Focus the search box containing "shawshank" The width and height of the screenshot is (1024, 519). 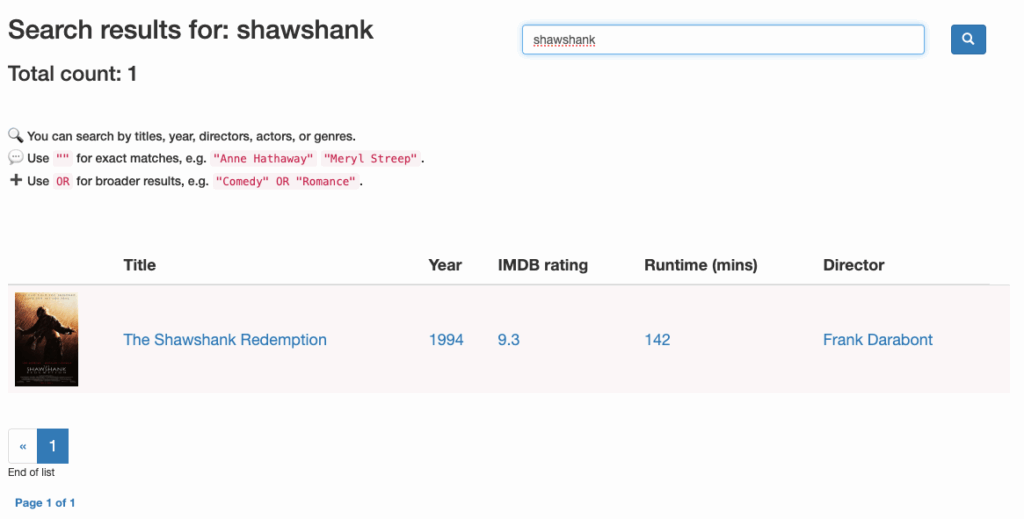[x=722, y=40]
